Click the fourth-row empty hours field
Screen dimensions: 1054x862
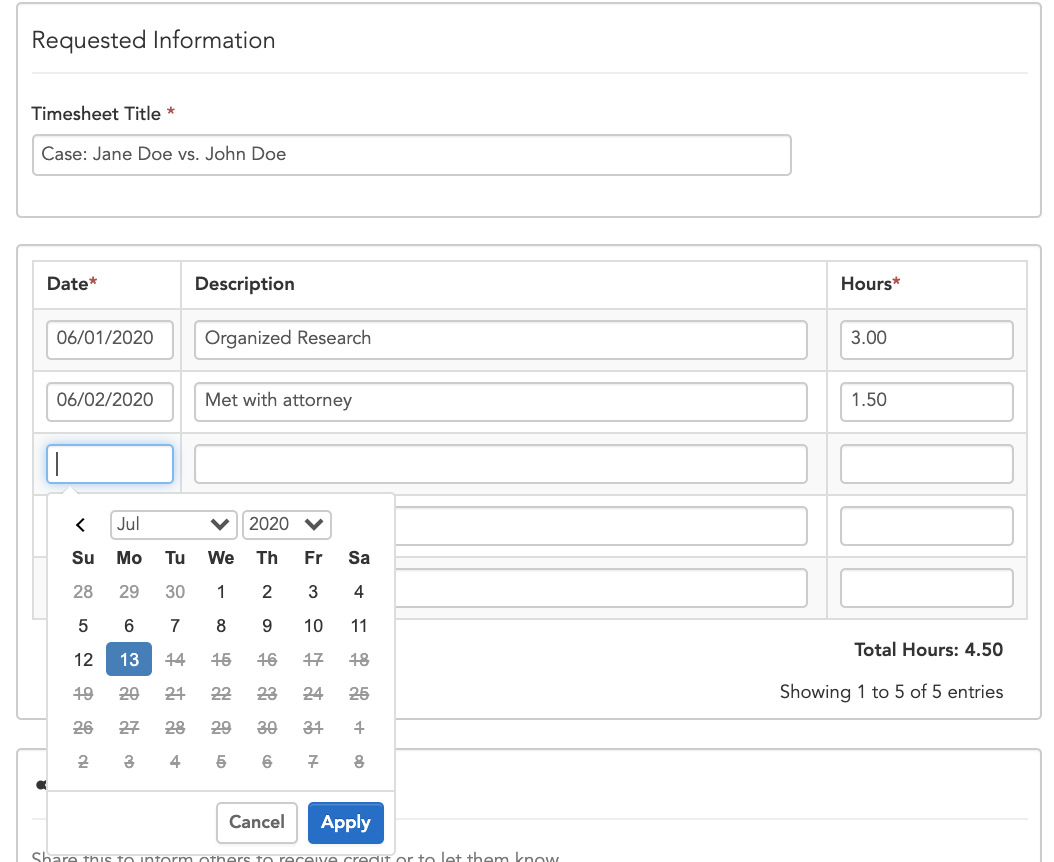click(926, 526)
